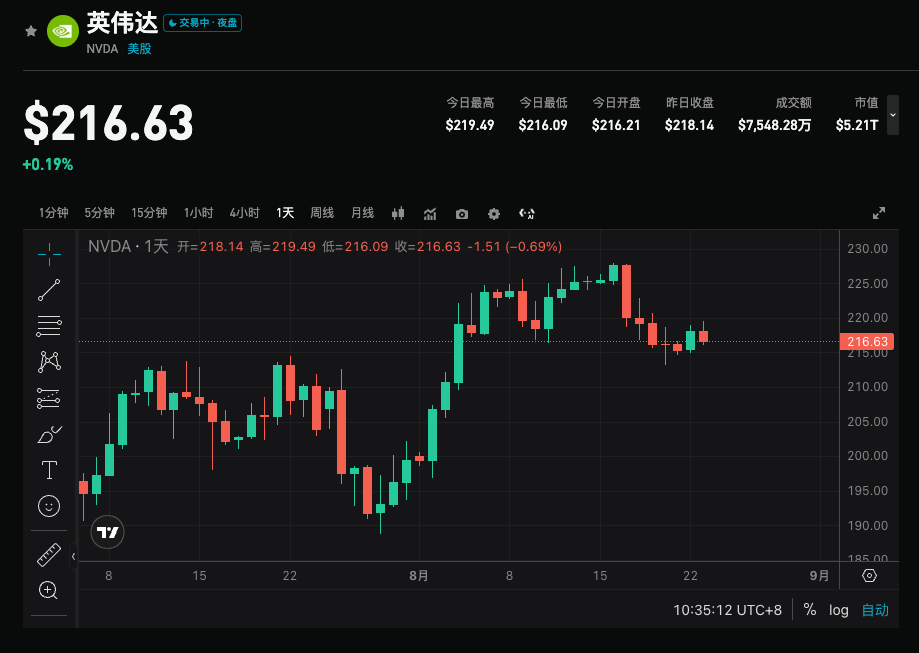Click today's low value $216.09
This screenshot has width=919, height=653.
tap(543, 125)
